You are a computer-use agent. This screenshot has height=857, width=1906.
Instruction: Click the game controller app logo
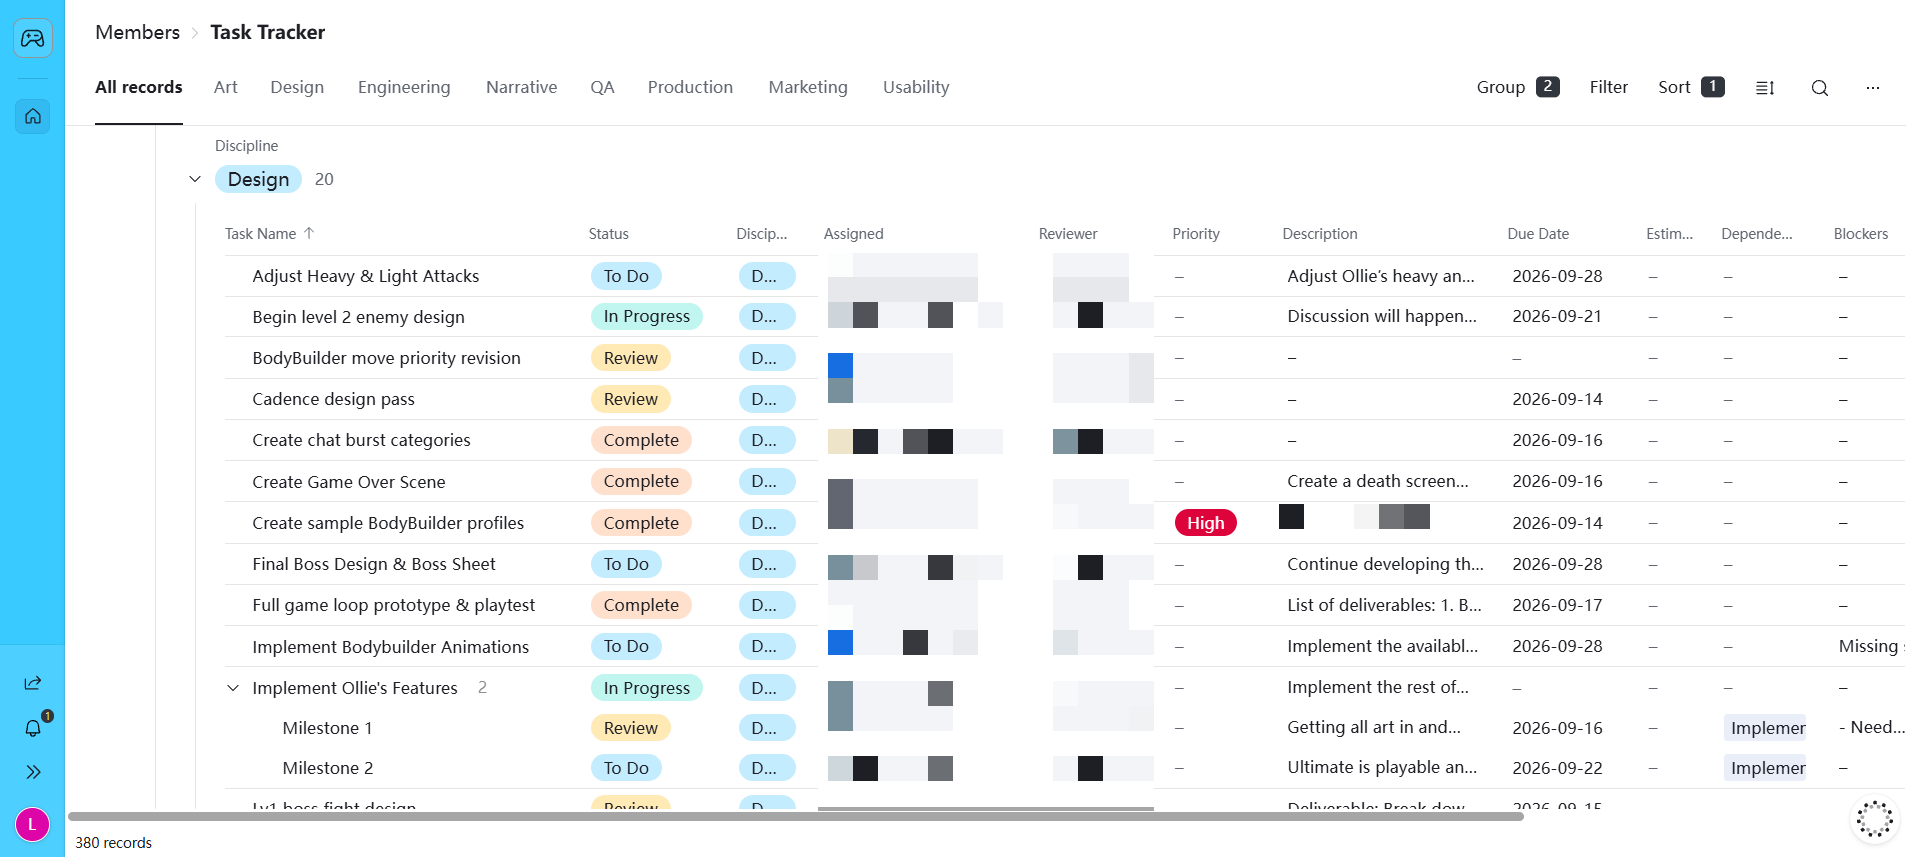coord(33,38)
